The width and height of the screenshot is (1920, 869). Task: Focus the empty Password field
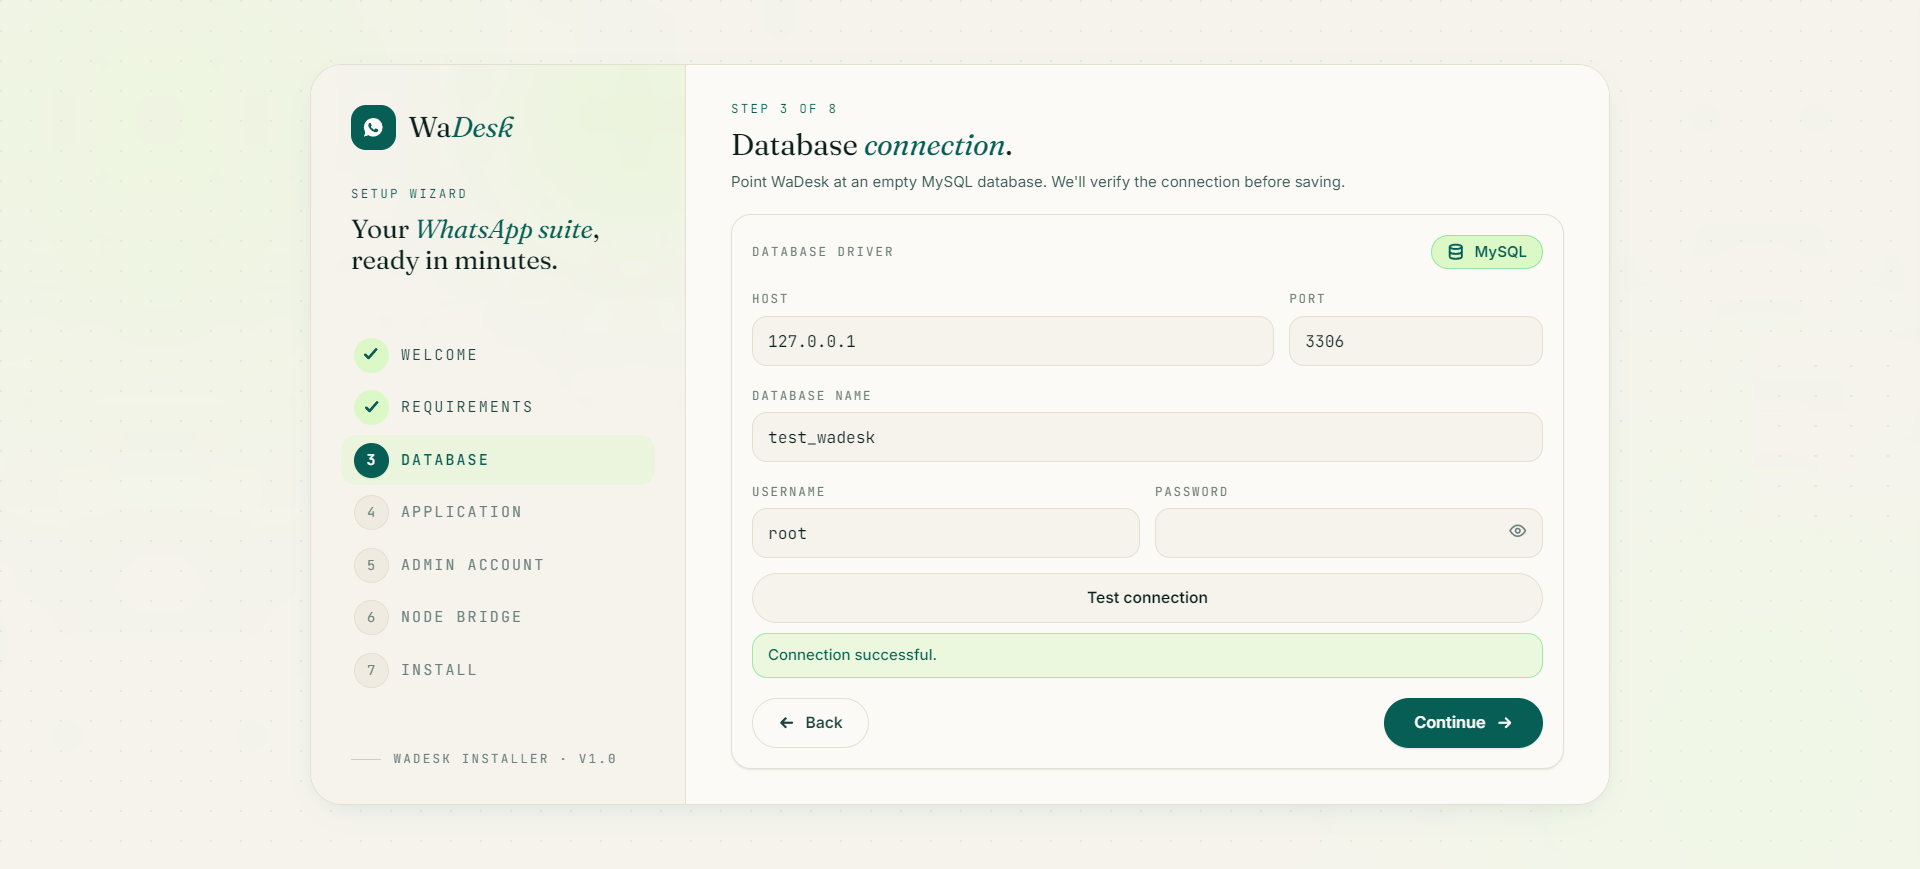(x=1349, y=533)
